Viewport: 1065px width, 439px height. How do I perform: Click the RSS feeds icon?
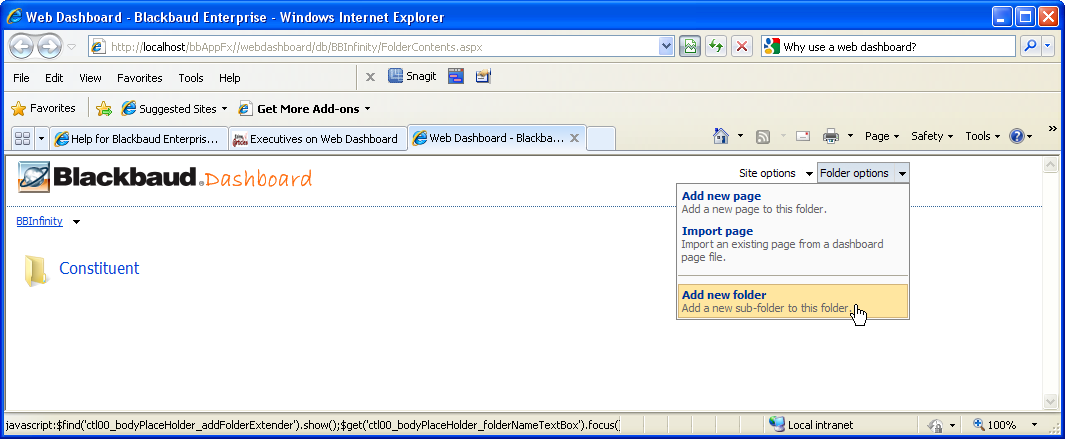(x=763, y=137)
